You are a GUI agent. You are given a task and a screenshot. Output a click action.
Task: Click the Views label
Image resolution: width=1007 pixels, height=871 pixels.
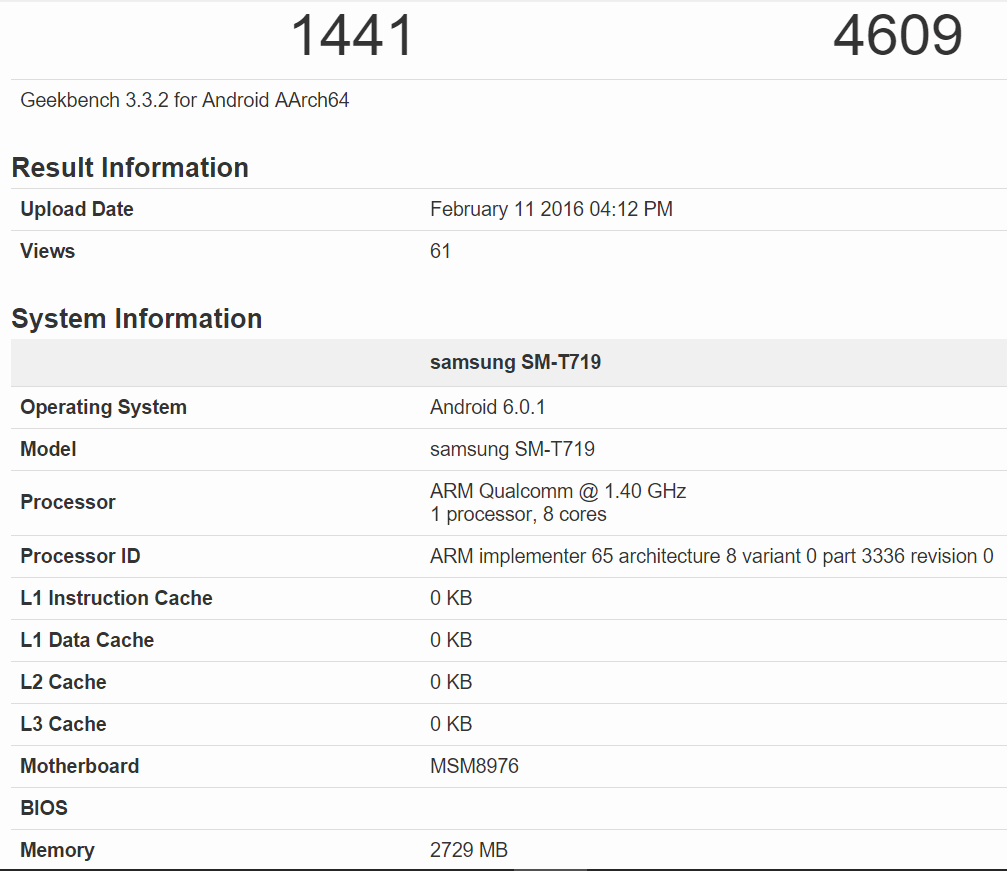[x=48, y=251]
